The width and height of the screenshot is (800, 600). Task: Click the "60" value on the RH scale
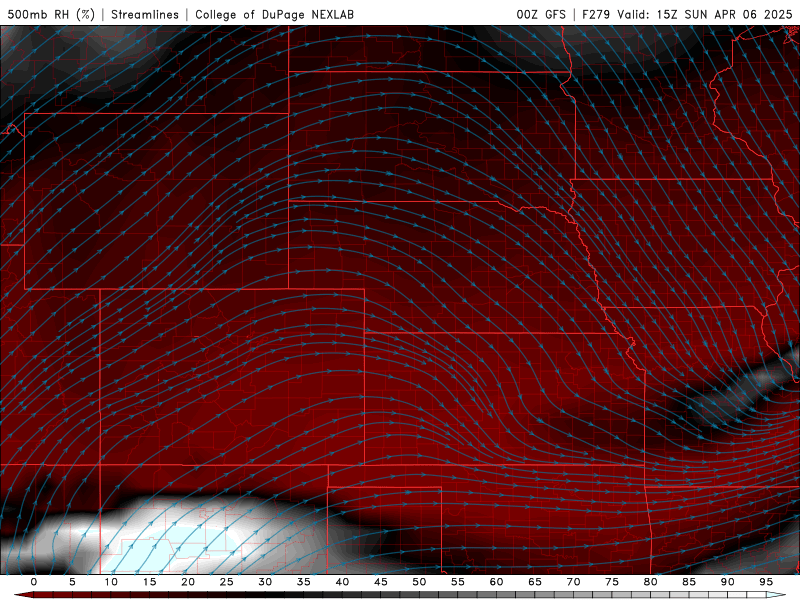[496, 582]
